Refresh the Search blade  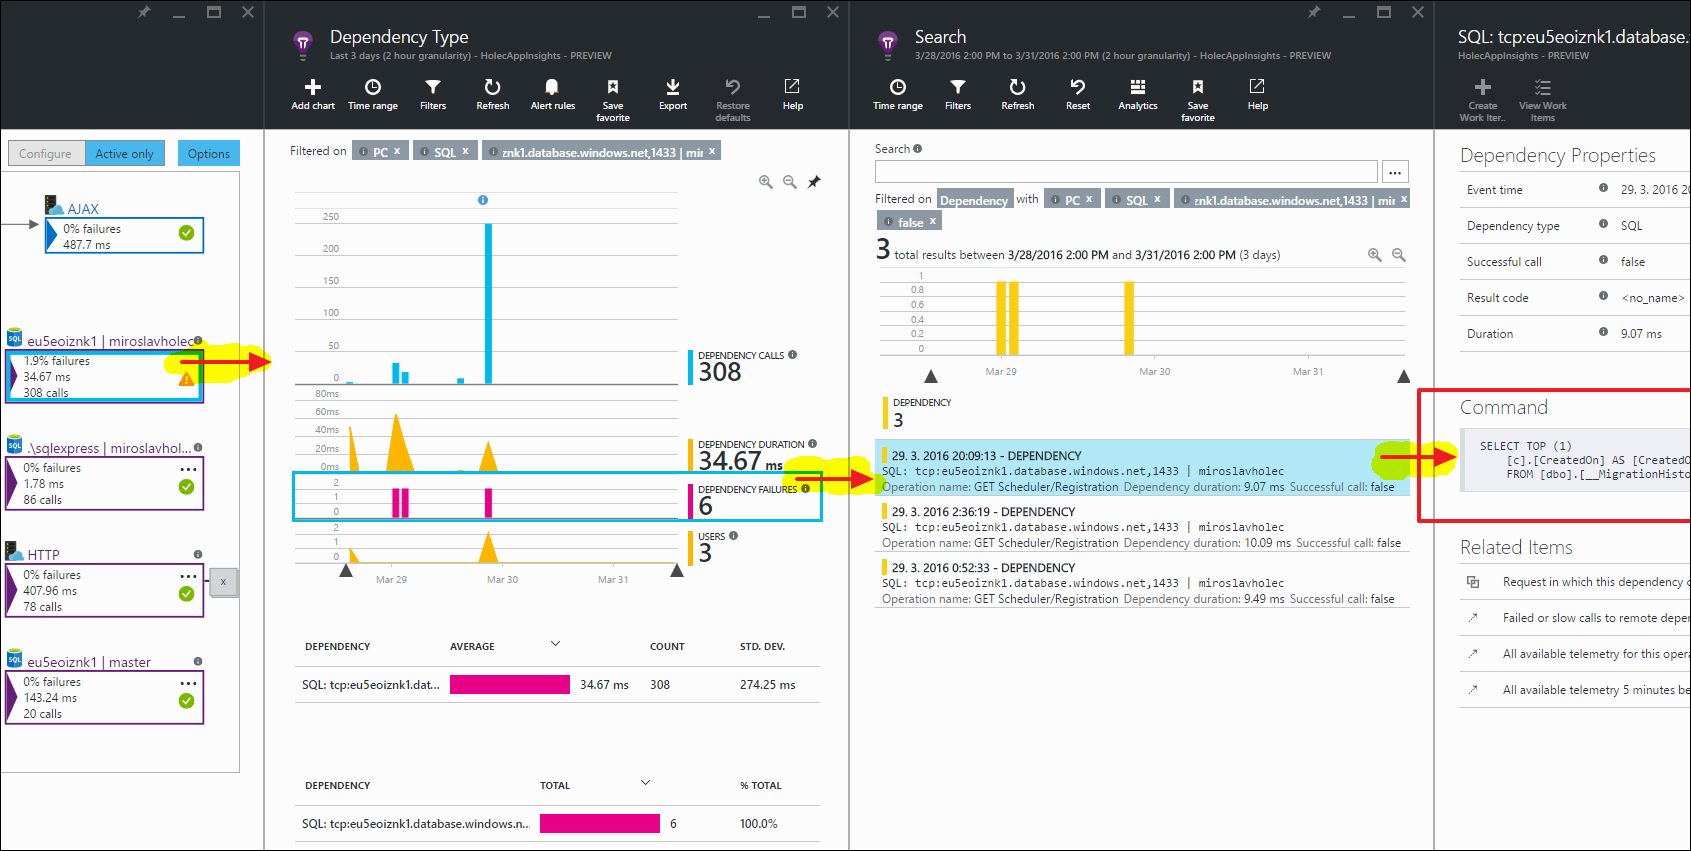(1018, 95)
